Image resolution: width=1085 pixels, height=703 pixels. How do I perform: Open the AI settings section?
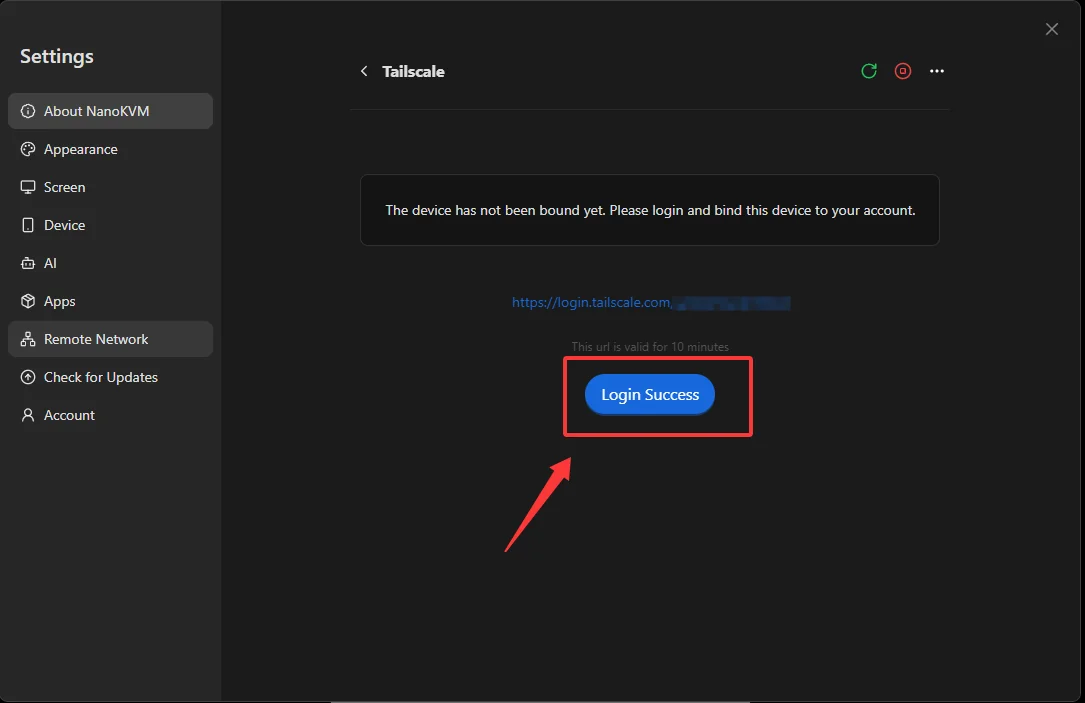click(x=110, y=263)
